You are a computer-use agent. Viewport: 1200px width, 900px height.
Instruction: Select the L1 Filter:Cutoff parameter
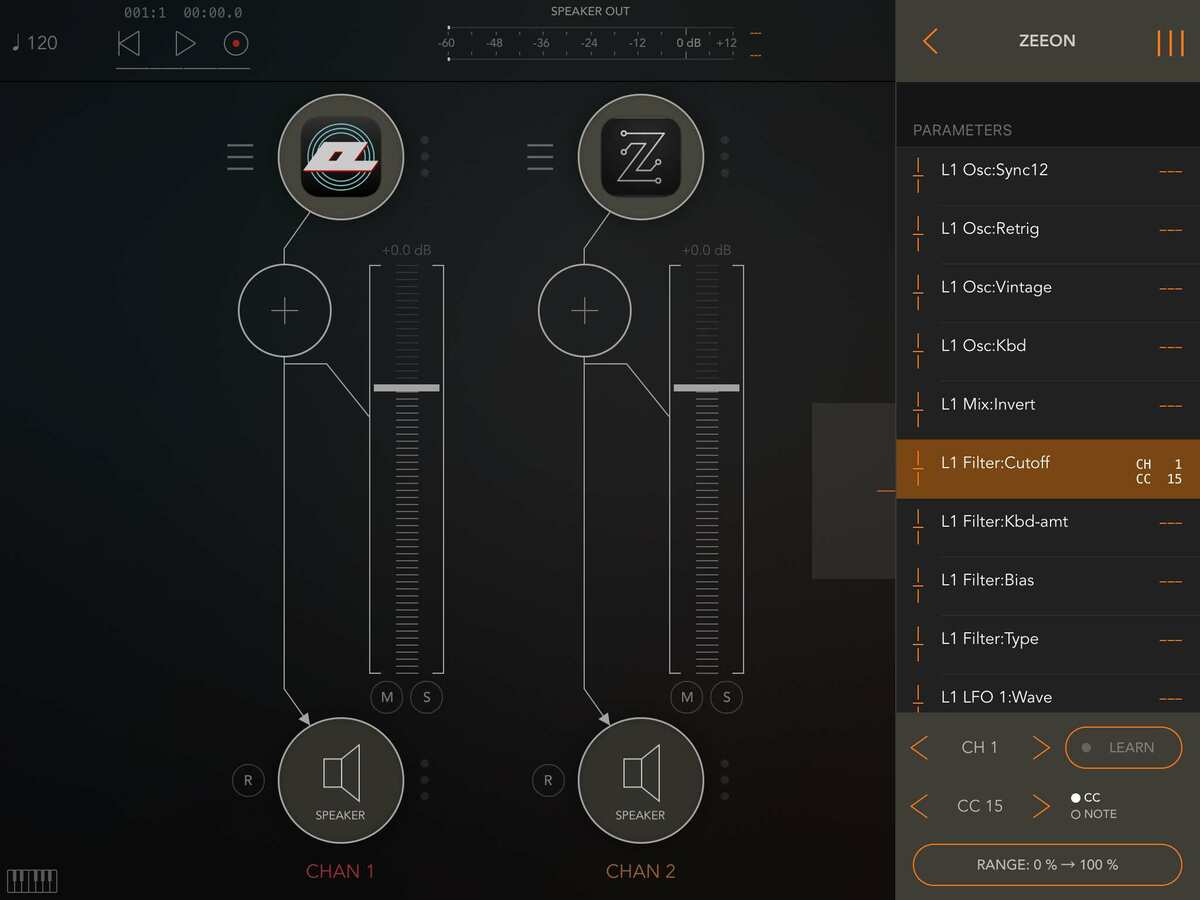coord(1048,469)
